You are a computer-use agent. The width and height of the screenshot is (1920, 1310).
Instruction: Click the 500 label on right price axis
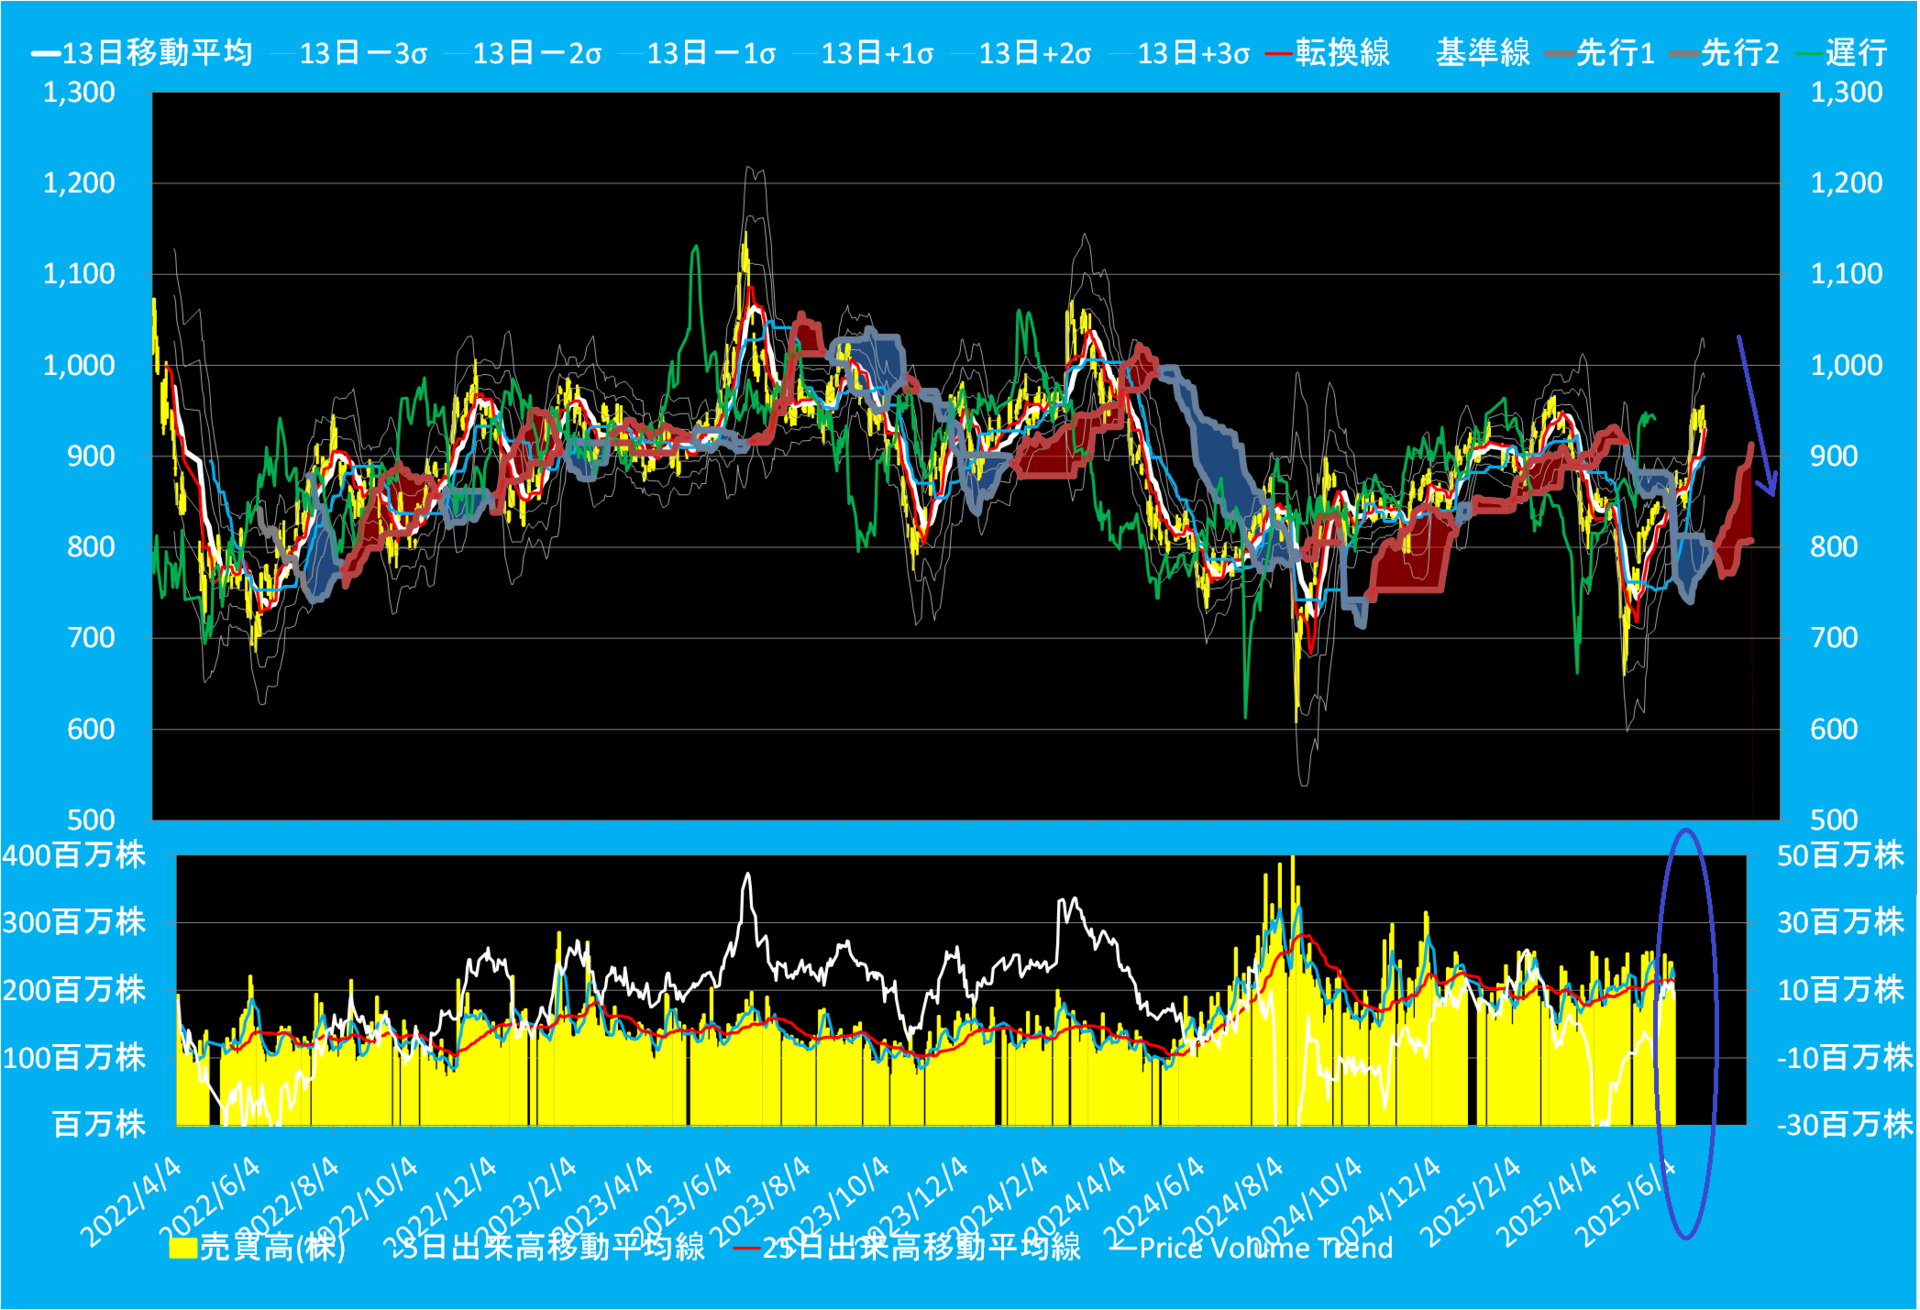[1834, 820]
